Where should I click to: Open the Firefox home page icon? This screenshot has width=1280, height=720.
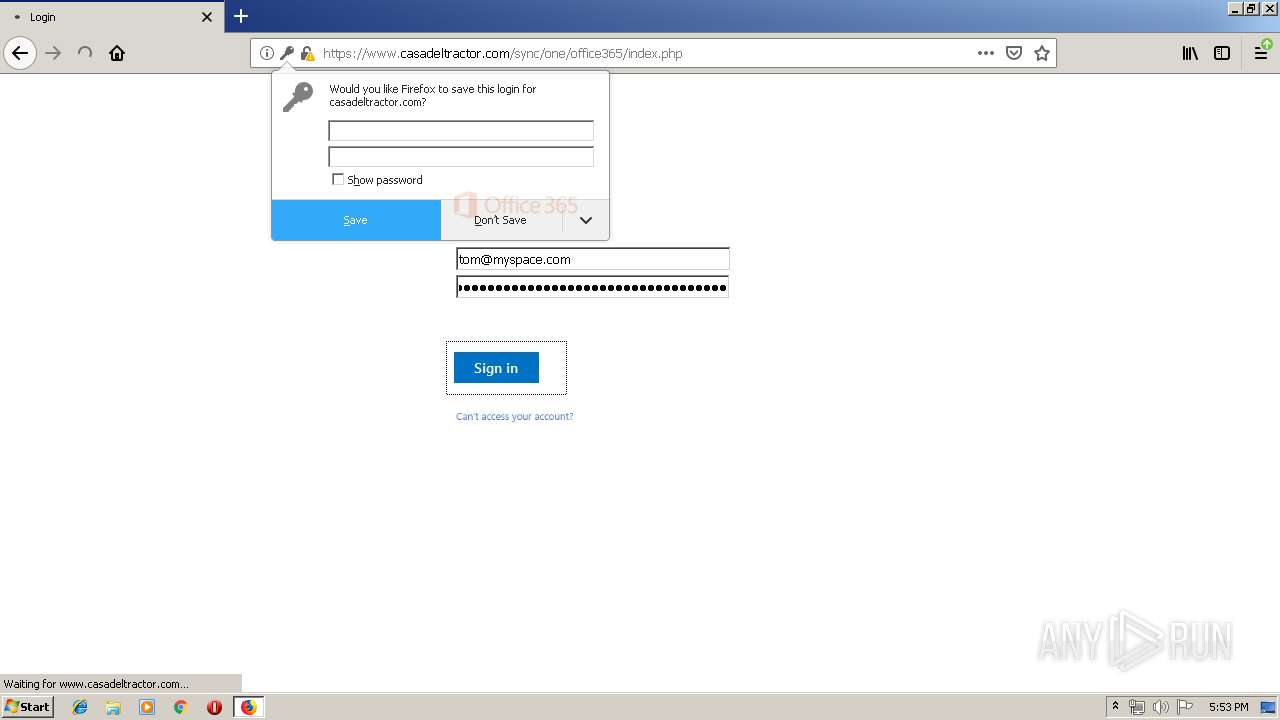click(117, 53)
